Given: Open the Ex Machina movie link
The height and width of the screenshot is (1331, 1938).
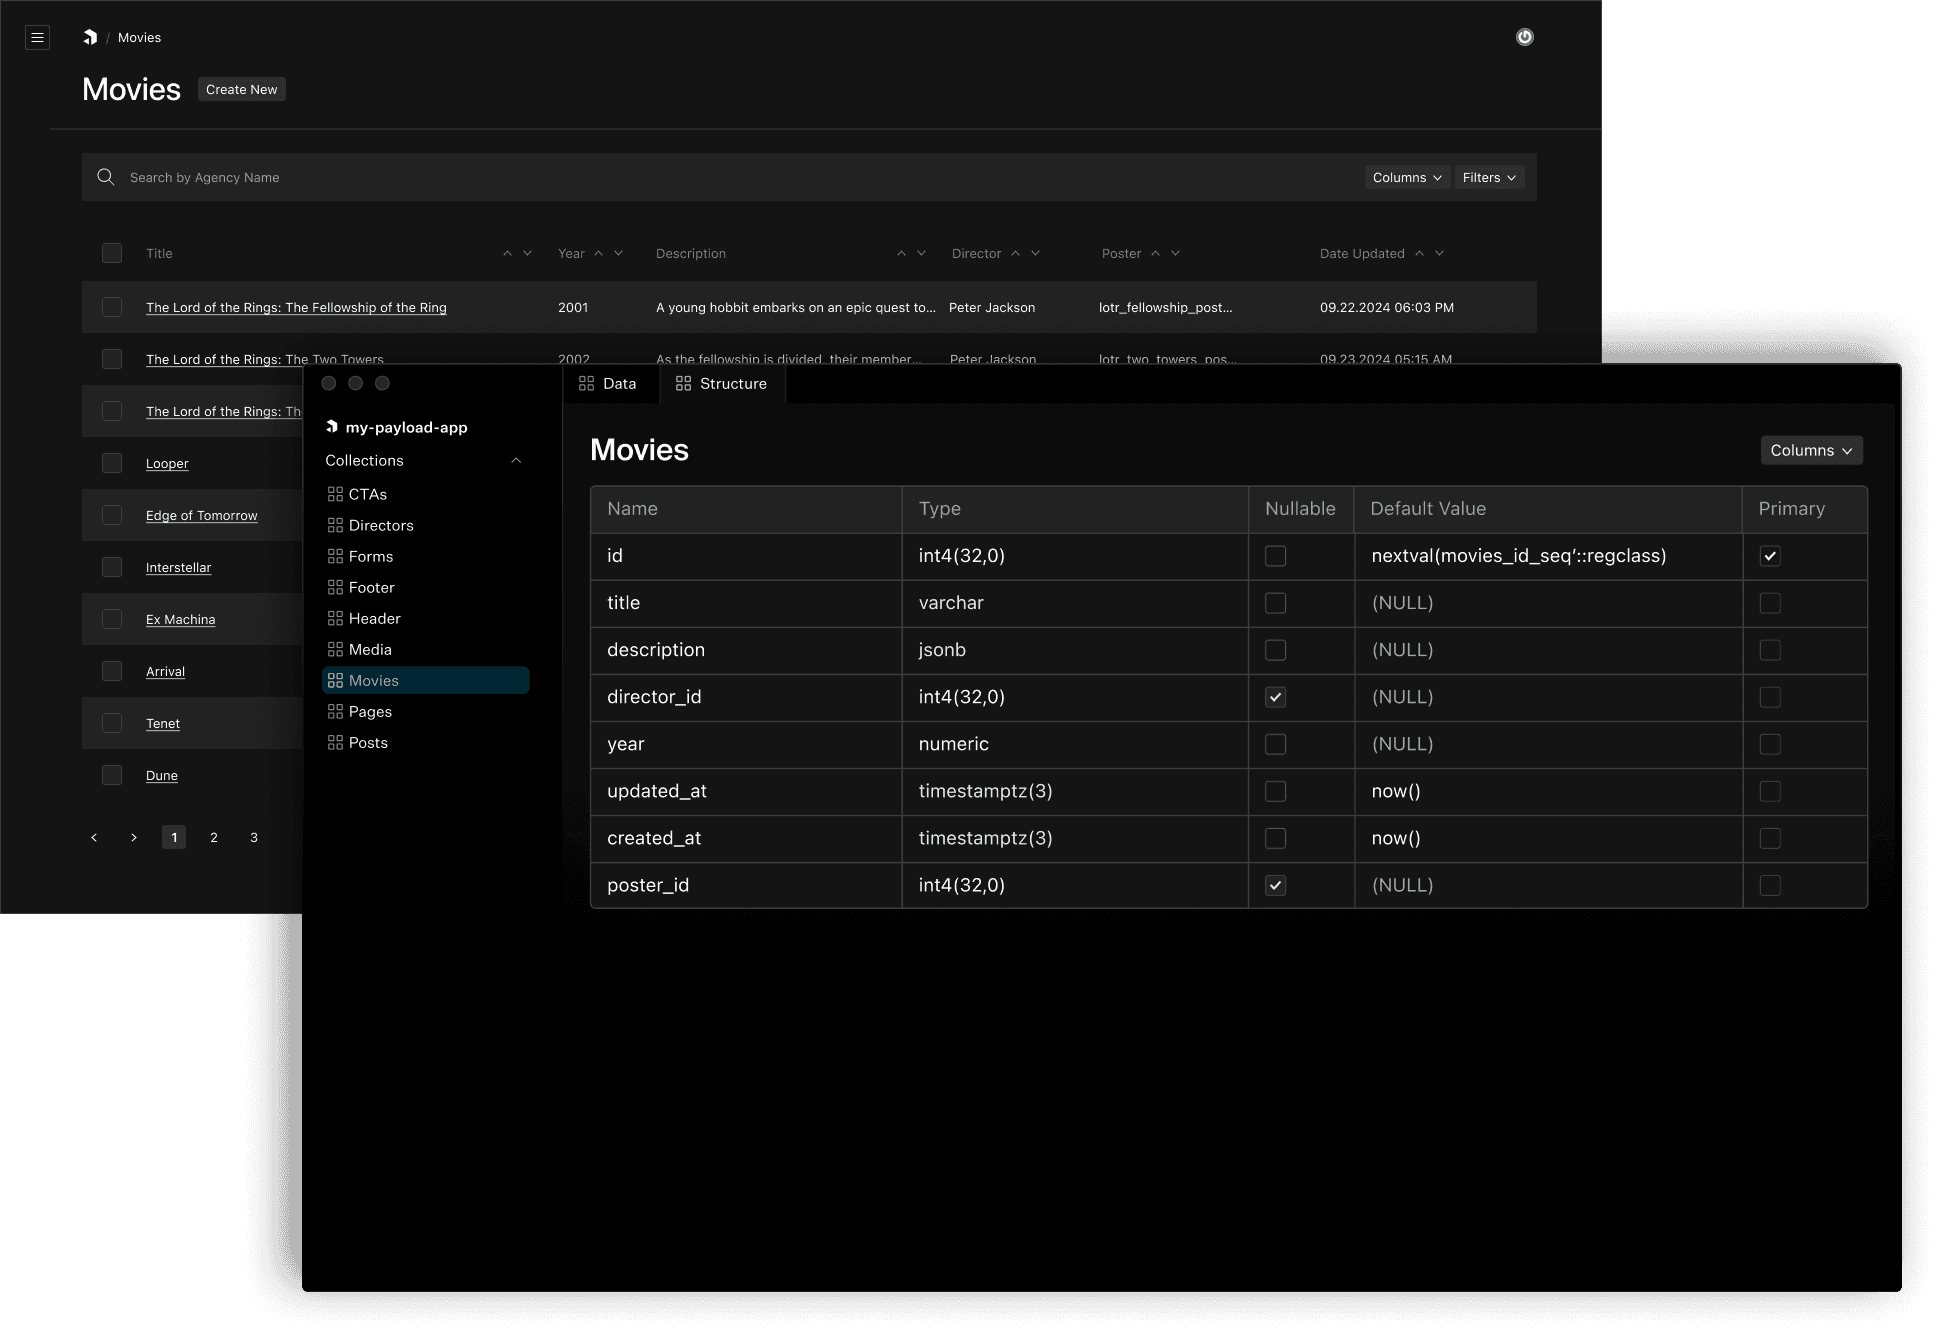Looking at the screenshot, I should (x=180, y=619).
